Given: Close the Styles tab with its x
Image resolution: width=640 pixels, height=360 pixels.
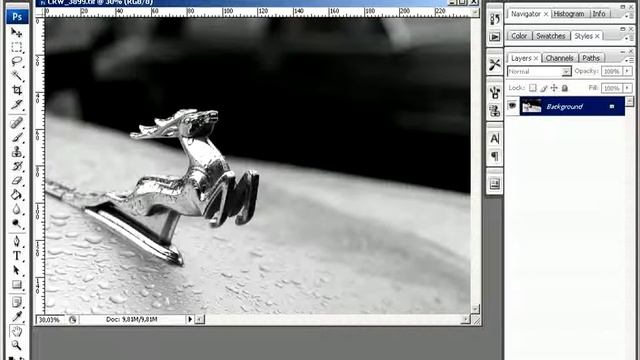Looking at the screenshot, I should click(x=597, y=36).
